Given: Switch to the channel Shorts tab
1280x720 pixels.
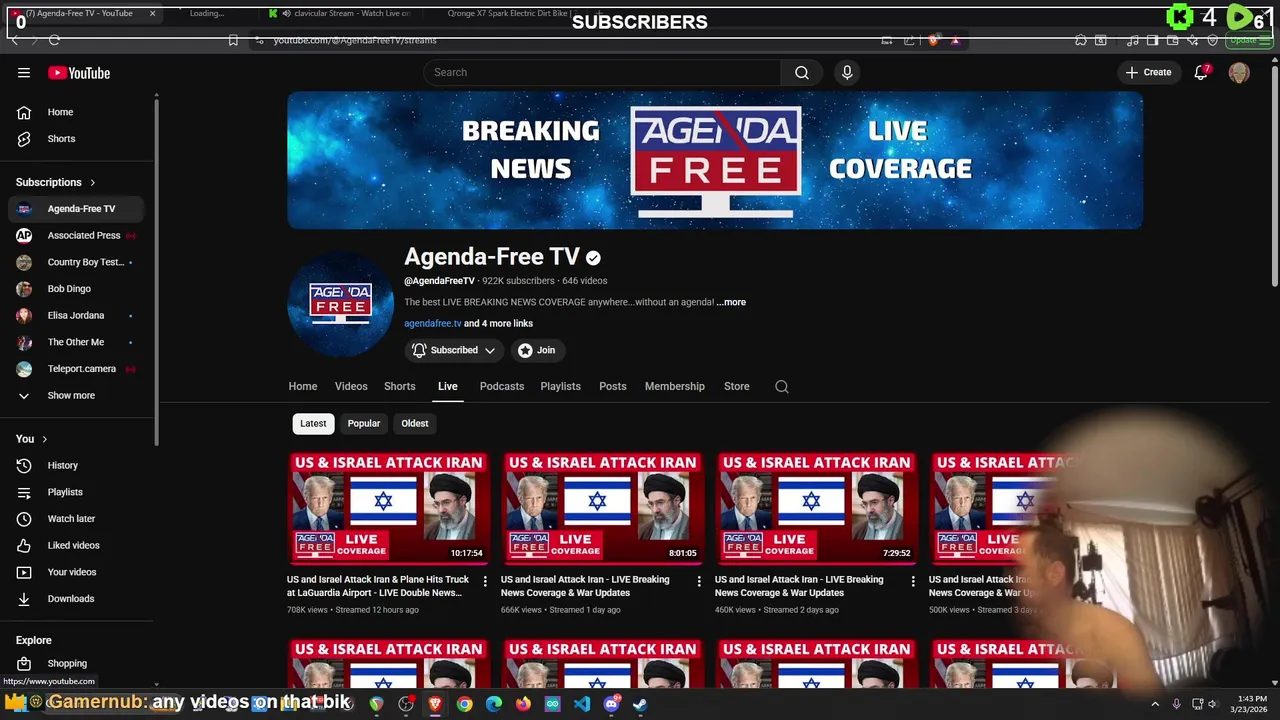Looking at the screenshot, I should tap(400, 386).
